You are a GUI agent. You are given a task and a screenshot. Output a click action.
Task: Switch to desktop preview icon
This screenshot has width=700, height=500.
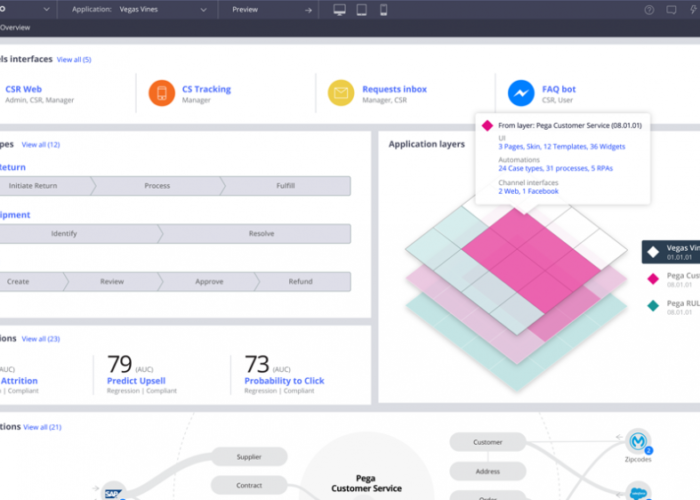coord(339,10)
